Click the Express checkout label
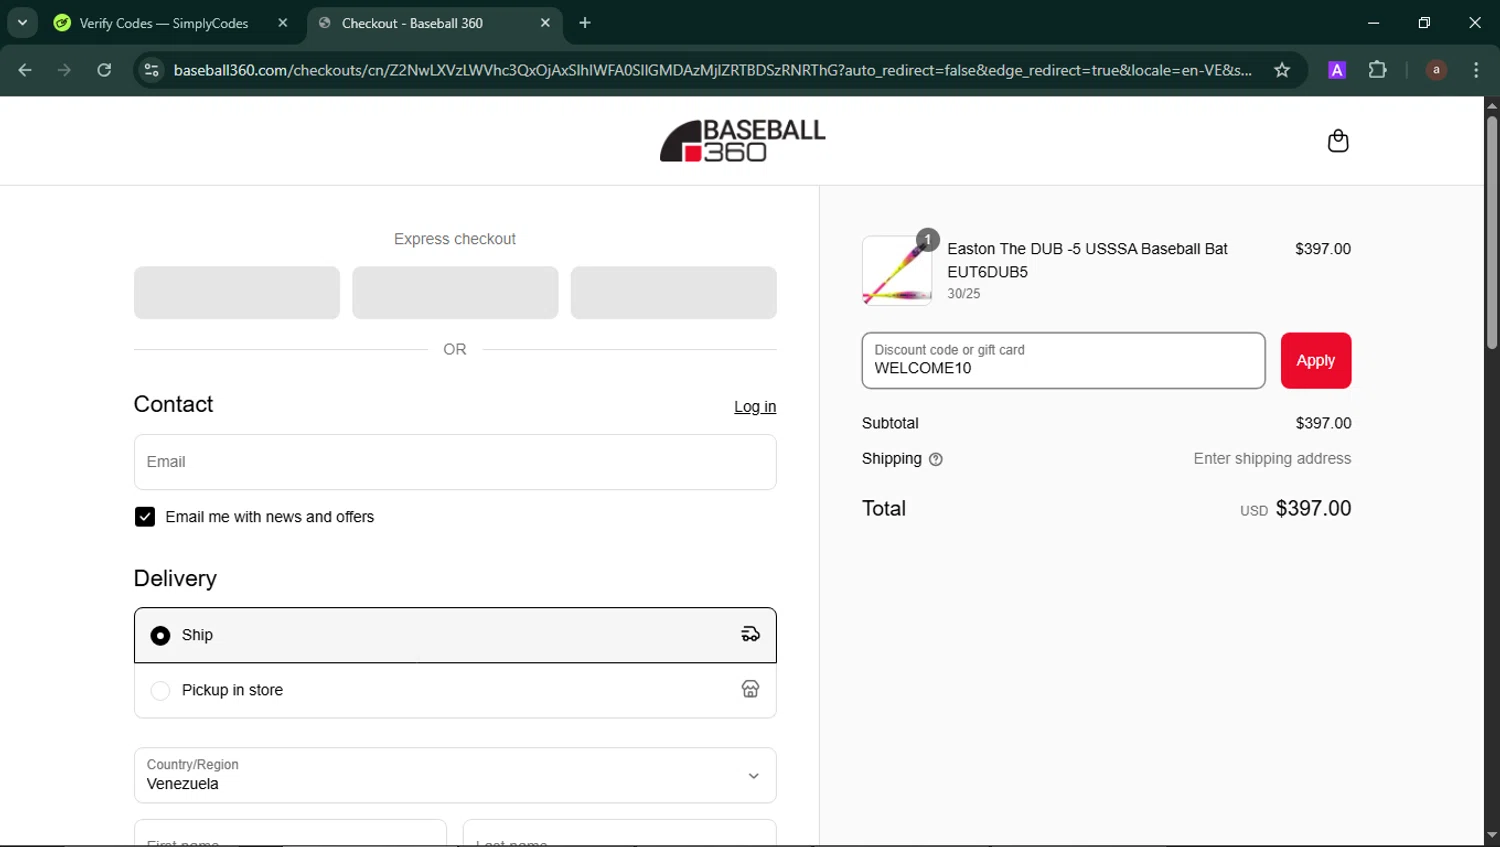 point(455,239)
